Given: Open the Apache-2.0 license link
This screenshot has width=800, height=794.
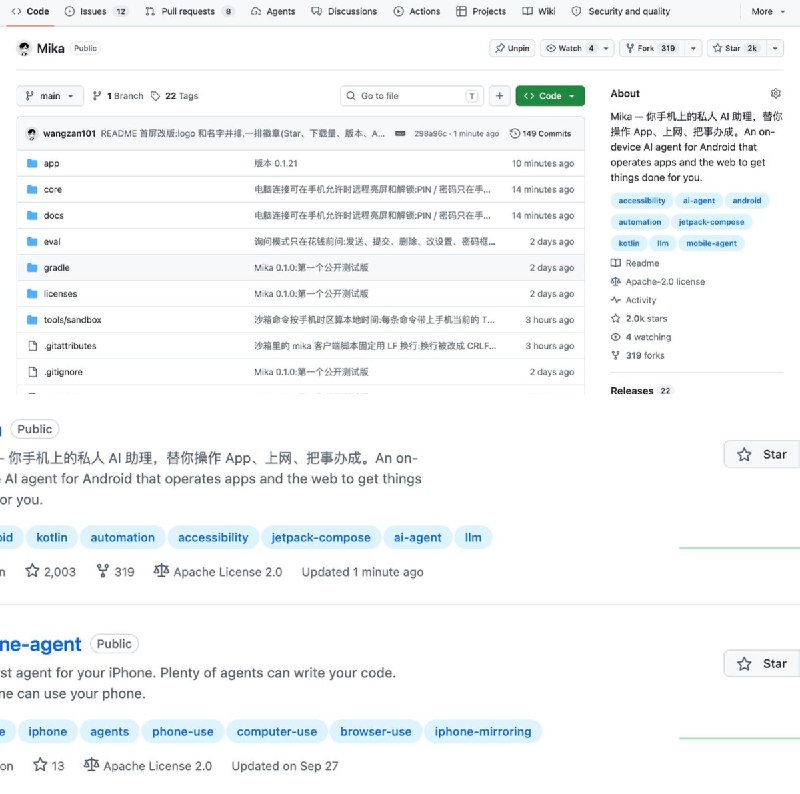Looking at the screenshot, I should click(x=658, y=282).
